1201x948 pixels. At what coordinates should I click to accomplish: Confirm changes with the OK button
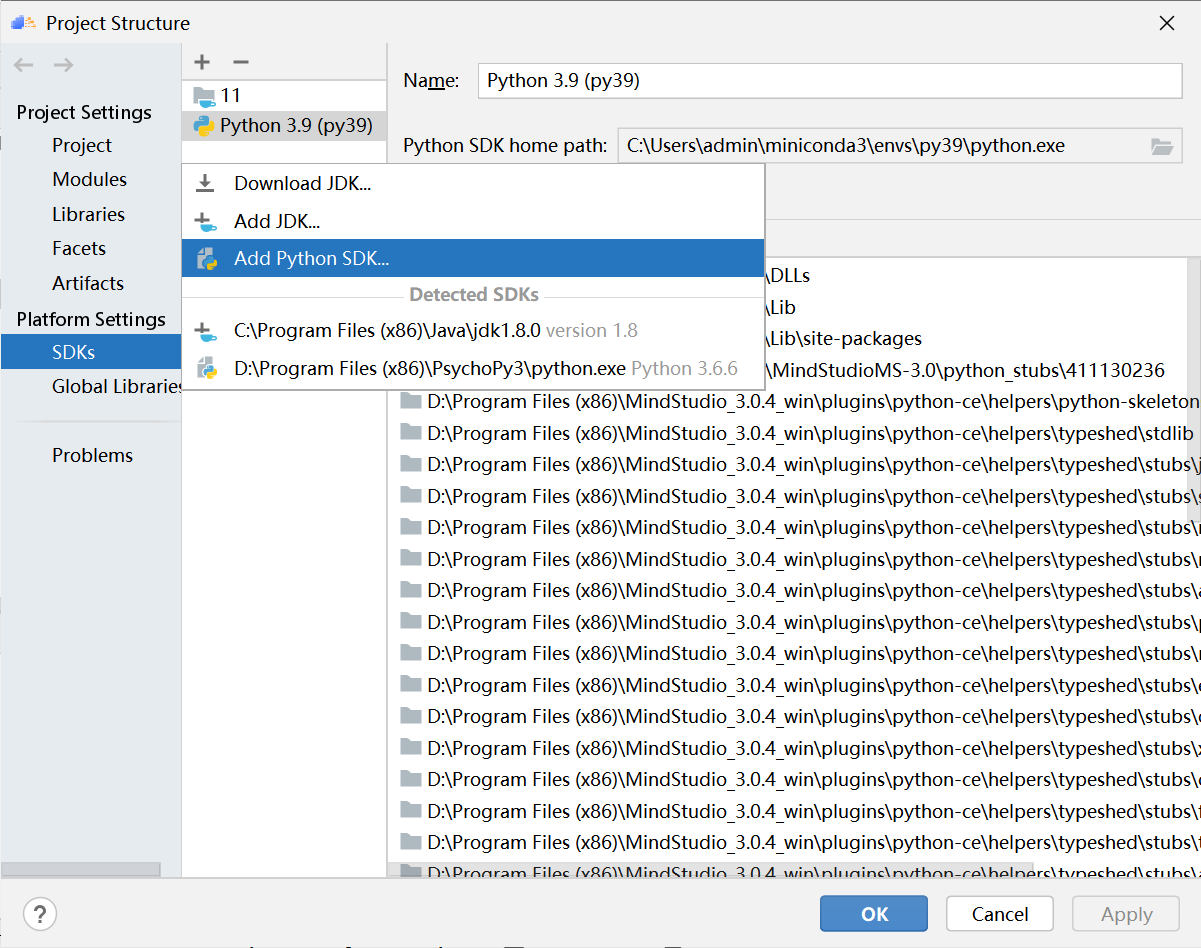[x=873, y=913]
